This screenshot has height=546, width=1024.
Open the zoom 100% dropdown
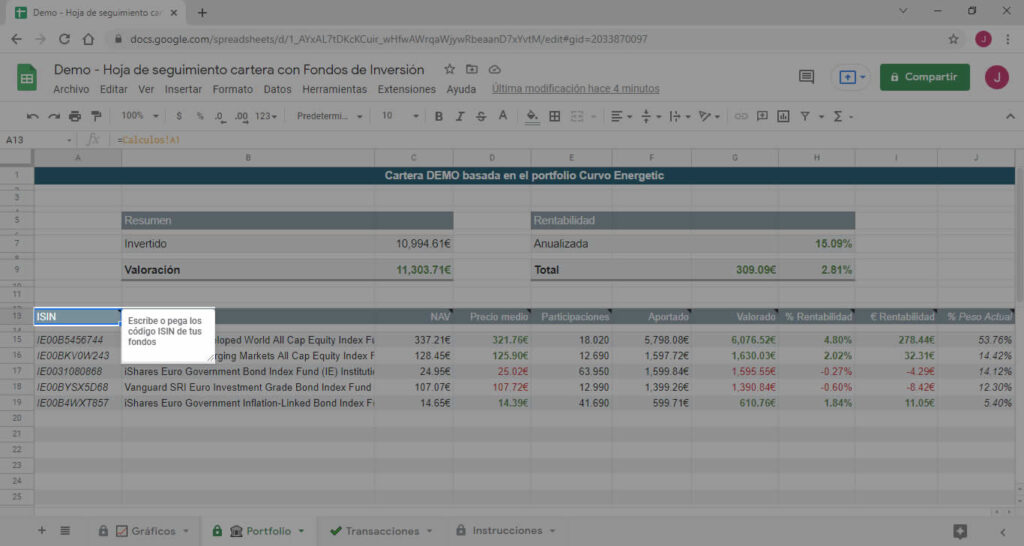coord(140,116)
